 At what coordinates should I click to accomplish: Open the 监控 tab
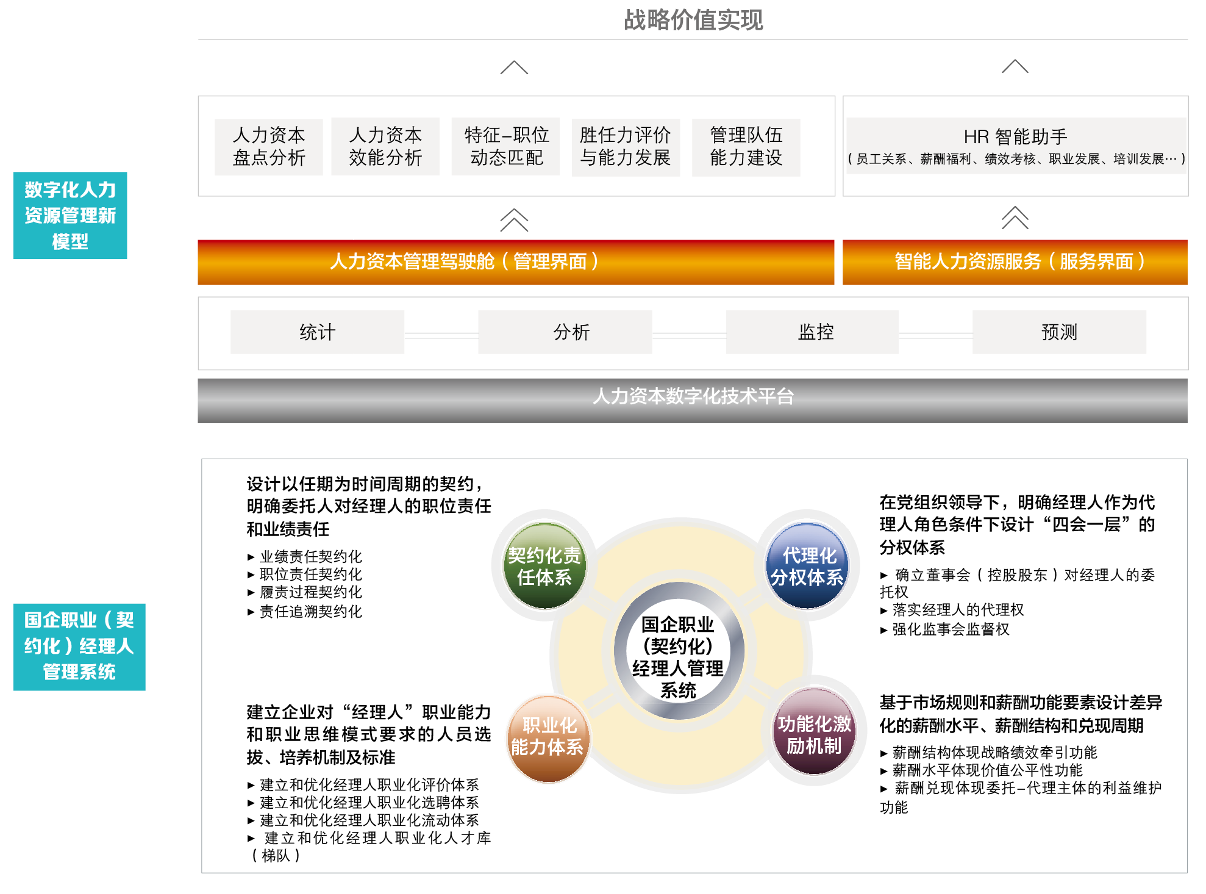point(815,332)
